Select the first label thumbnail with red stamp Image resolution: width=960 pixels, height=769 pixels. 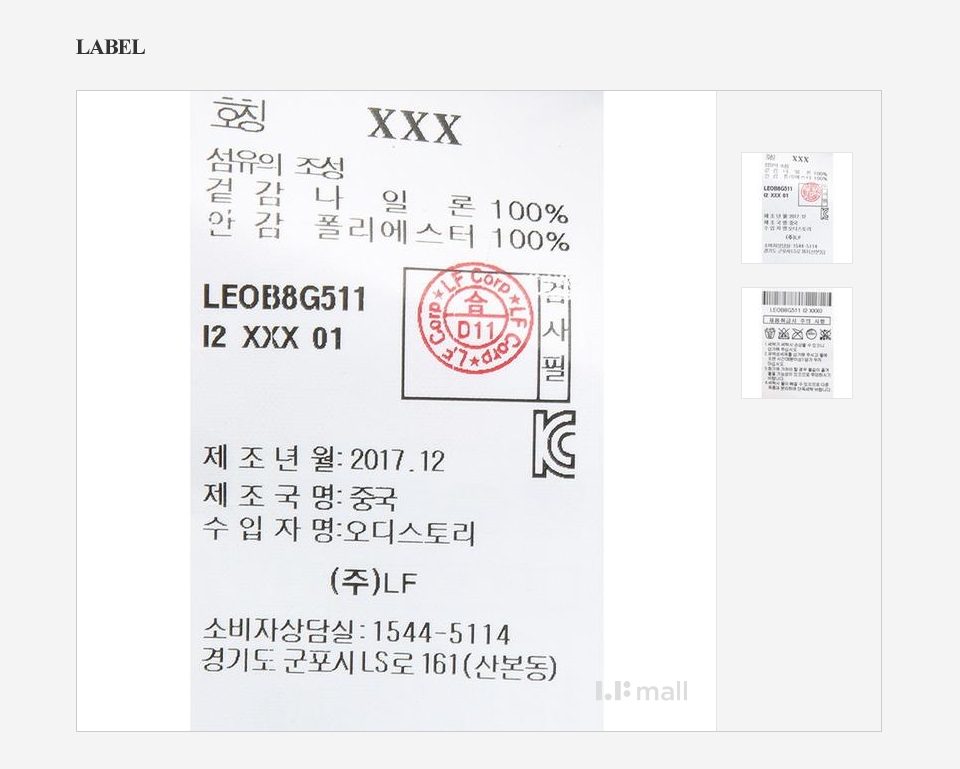click(x=797, y=208)
